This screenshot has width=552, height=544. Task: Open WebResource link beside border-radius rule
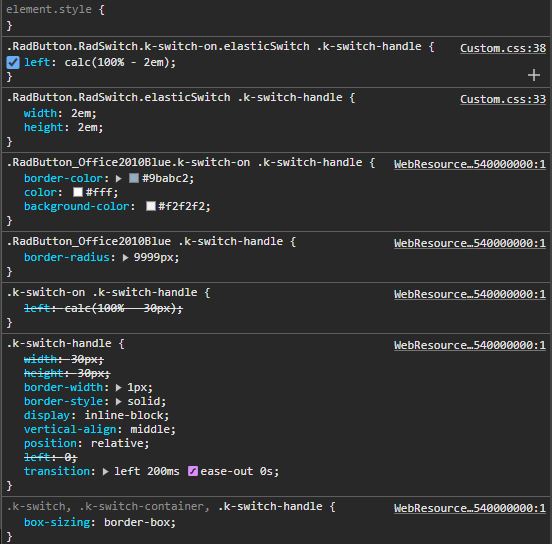470,243
